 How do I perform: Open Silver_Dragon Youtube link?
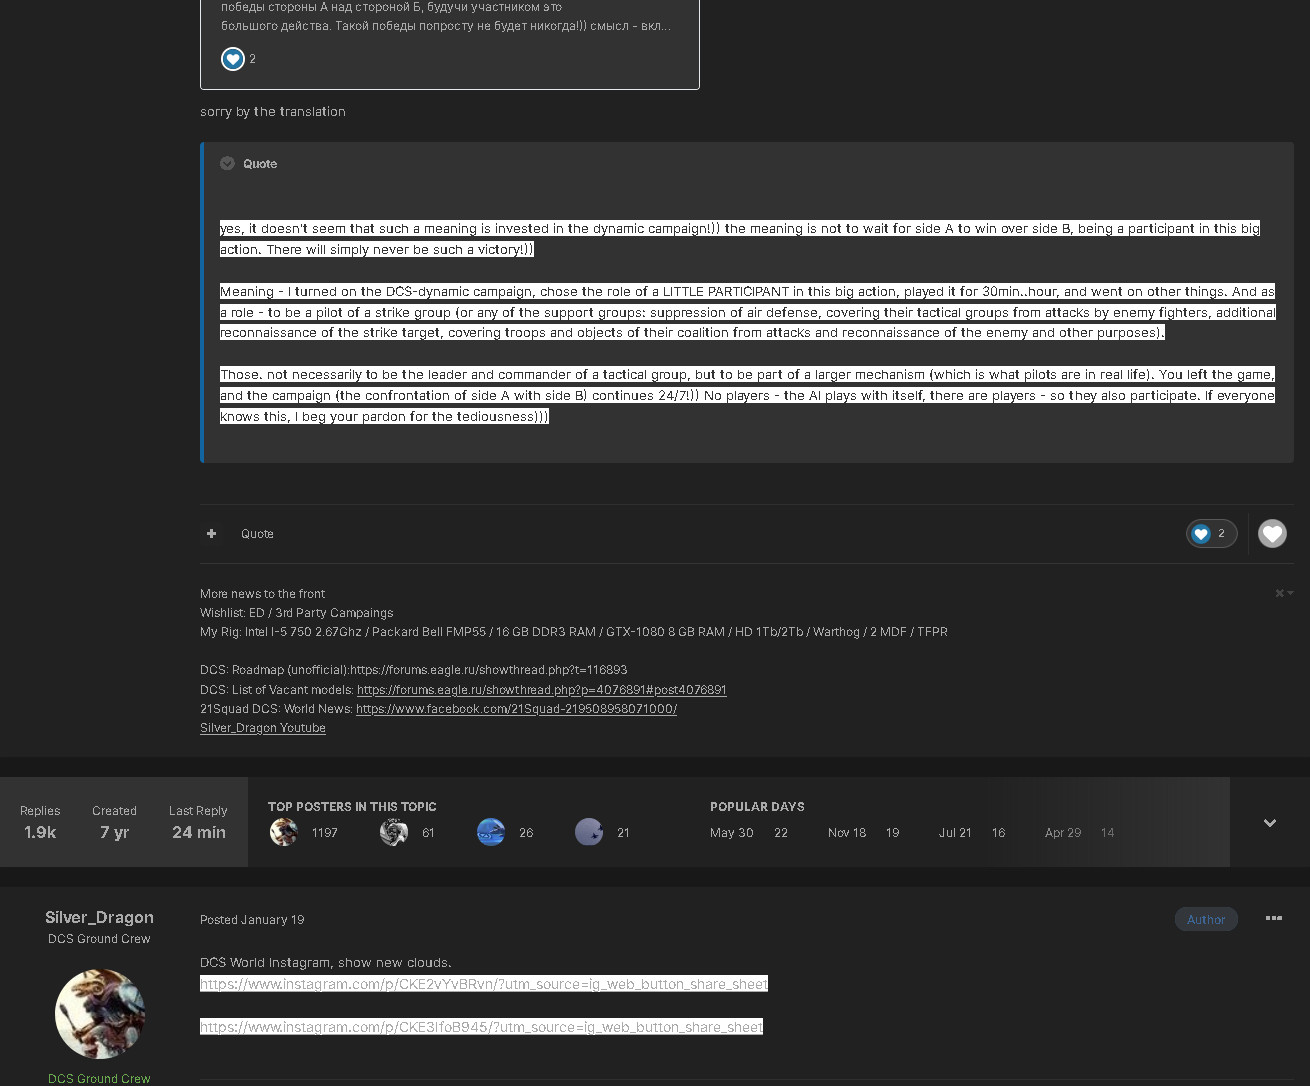click(x=263, y=728)
